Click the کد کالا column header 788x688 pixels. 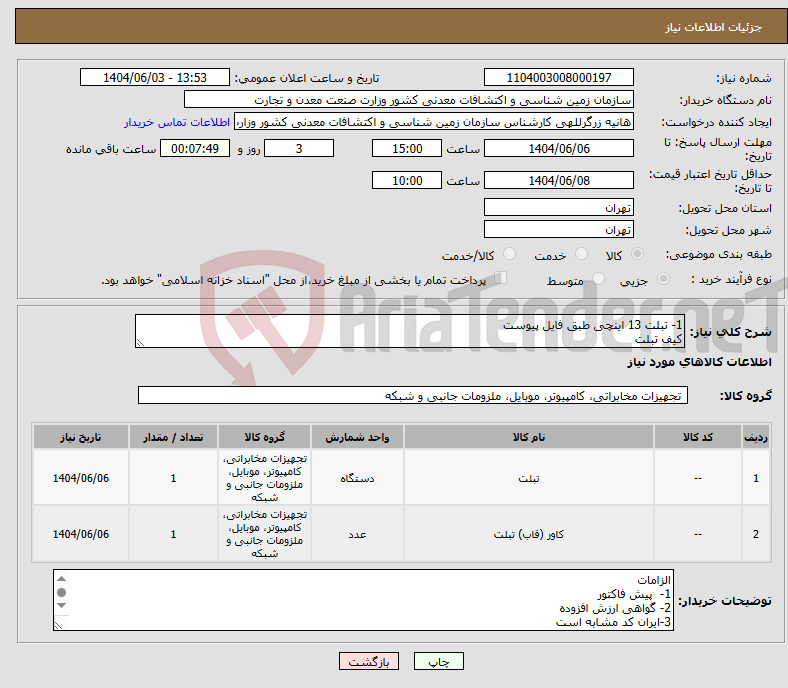(x=698, y=437)
